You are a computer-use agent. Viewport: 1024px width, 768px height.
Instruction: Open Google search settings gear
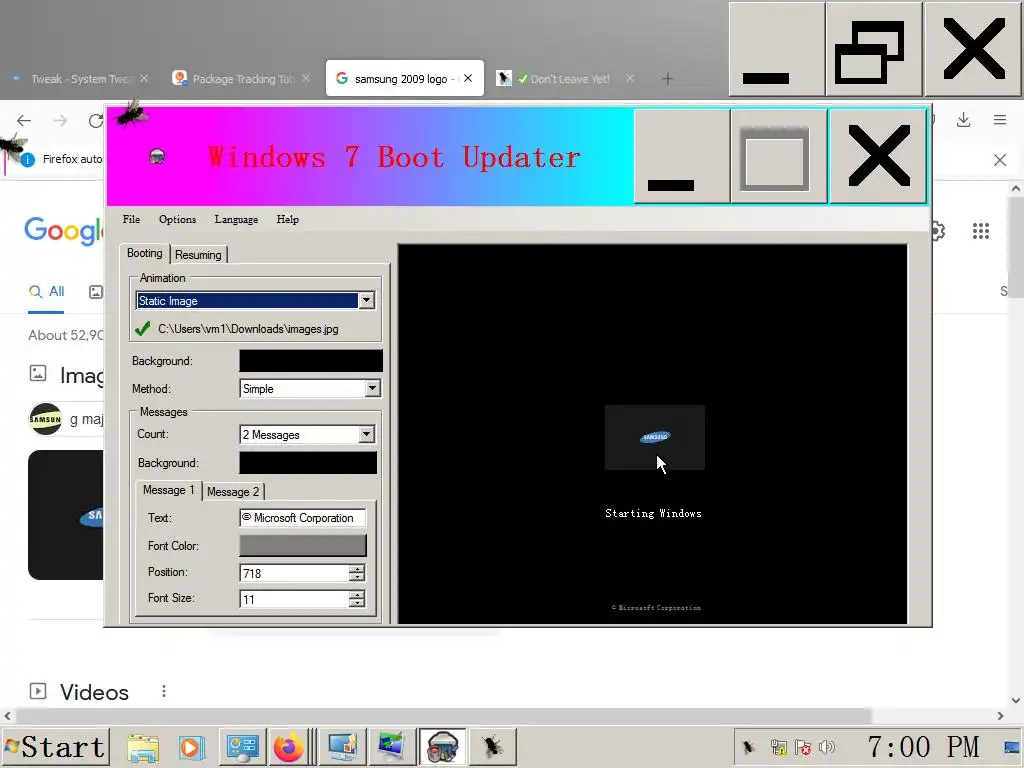(x=939, y=231)
